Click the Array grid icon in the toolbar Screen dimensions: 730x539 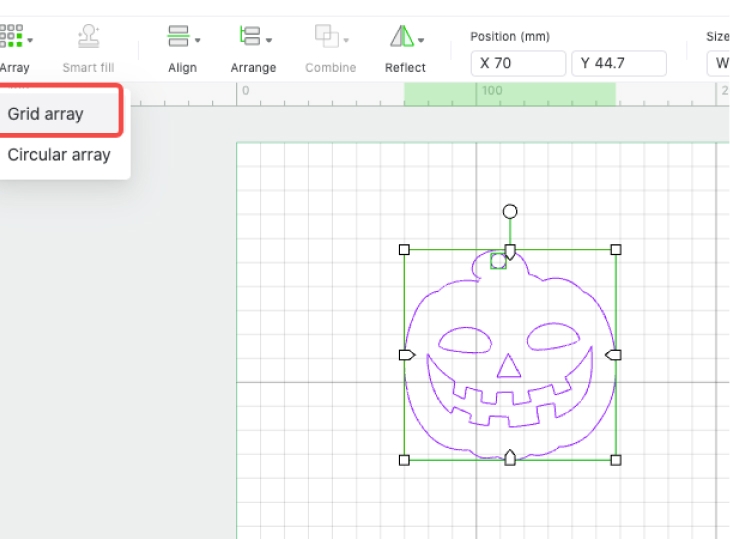pyautogui.click(x=11, y=37)
